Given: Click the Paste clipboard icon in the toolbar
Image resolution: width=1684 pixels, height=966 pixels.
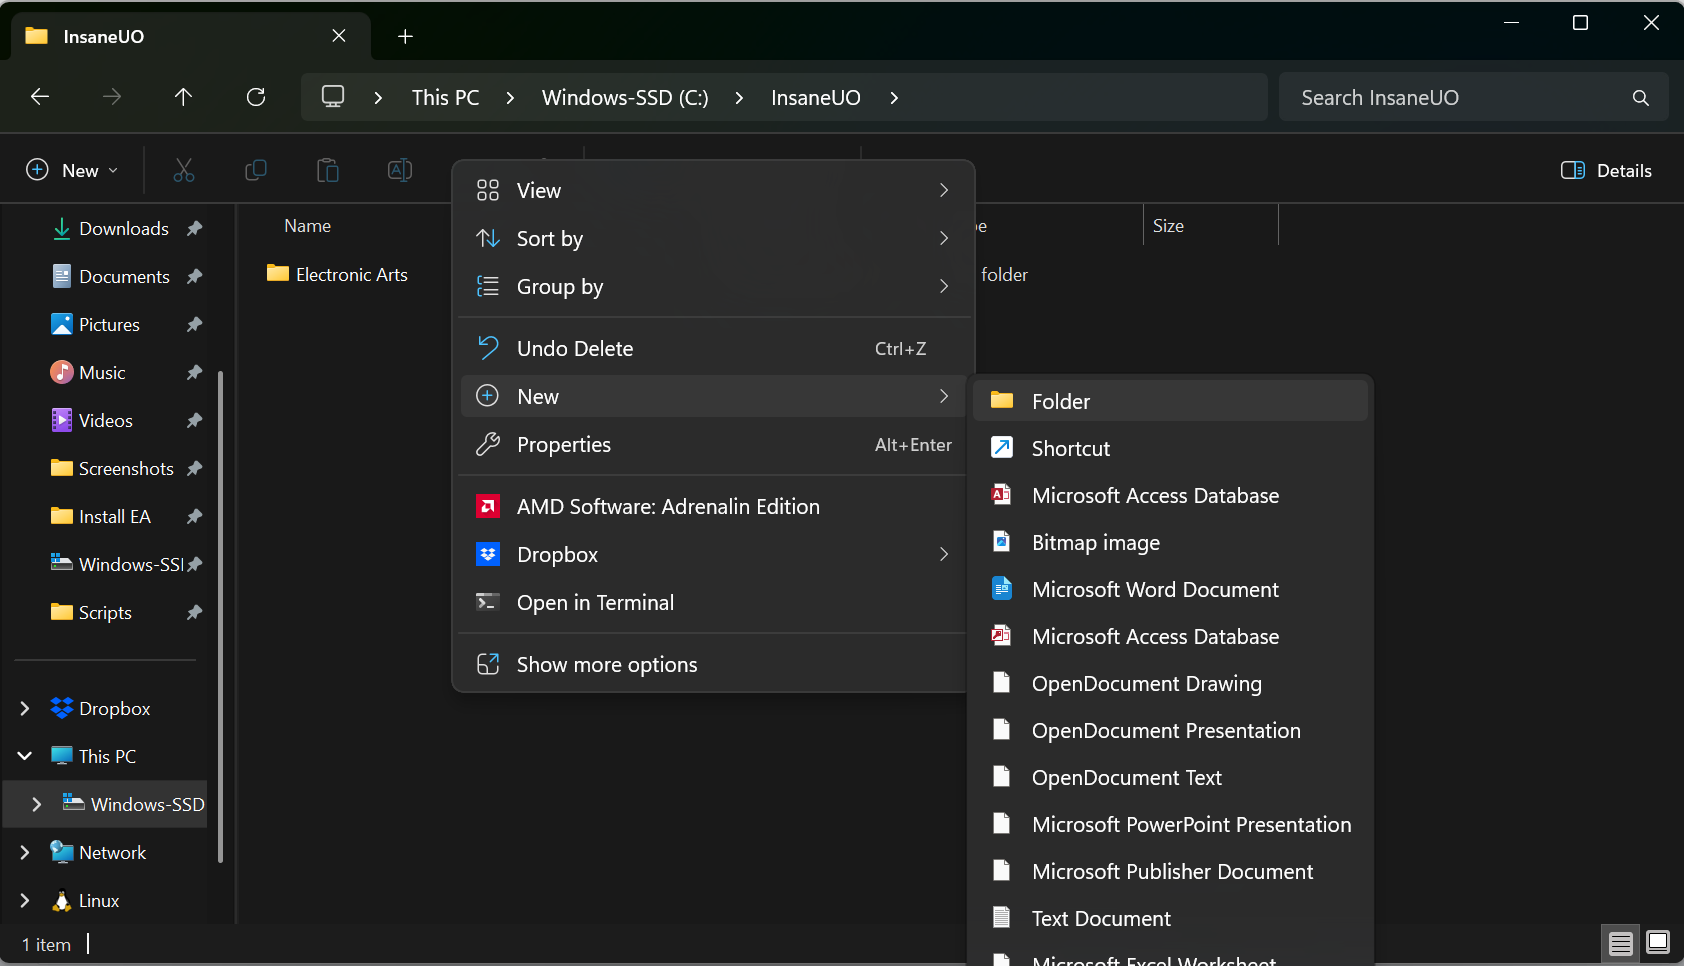Looking at the screenshot, I should [327, 171].
